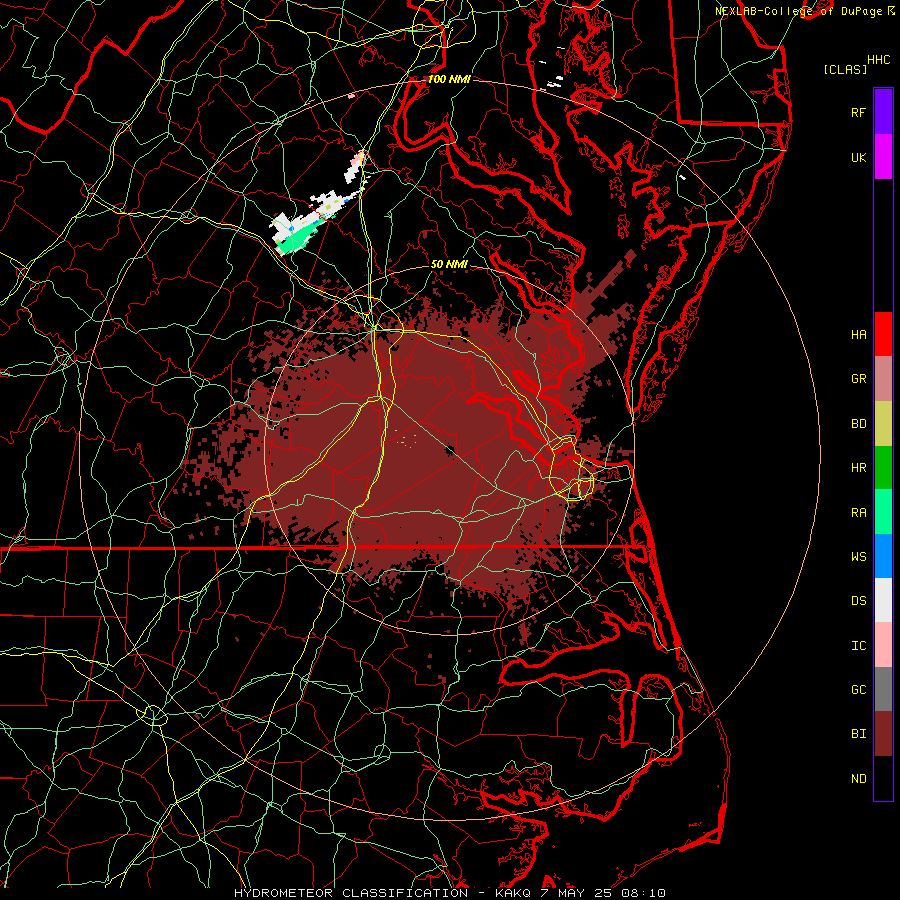The width and height of the screenshot is (900, 900).
Task: Click the HR green legend swatch
Action: click(883, 468)
